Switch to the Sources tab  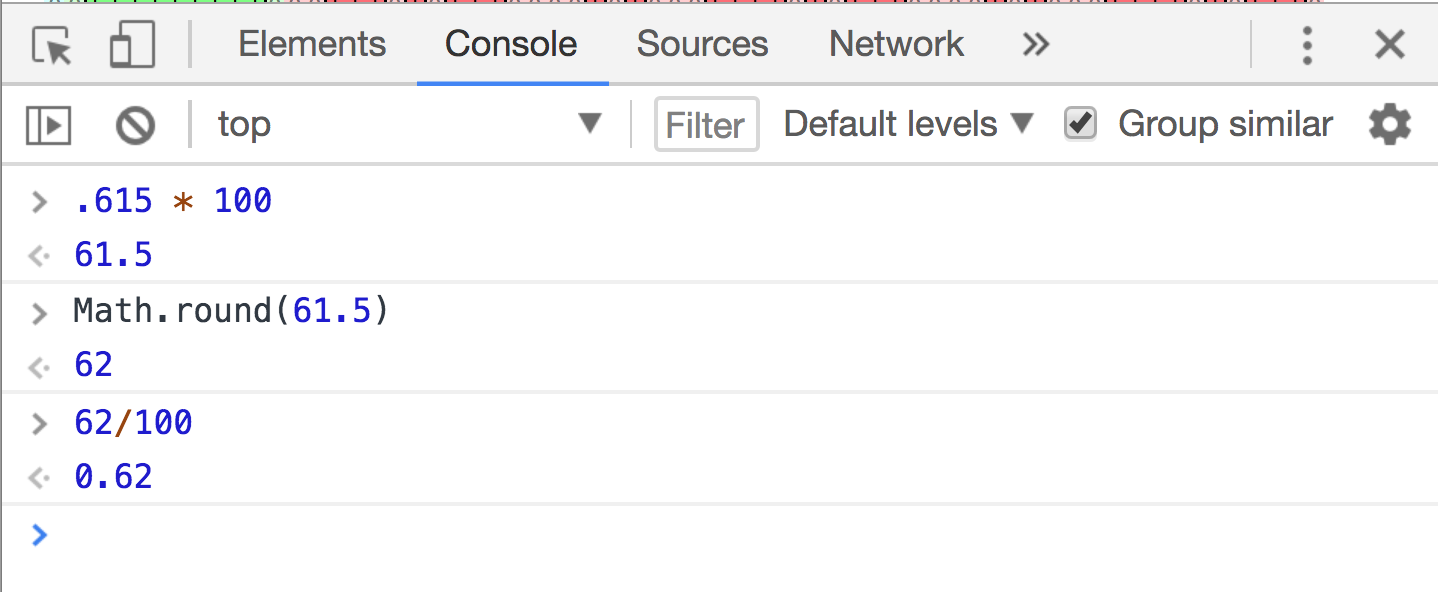pyautogui.click(x=702, y=44)
